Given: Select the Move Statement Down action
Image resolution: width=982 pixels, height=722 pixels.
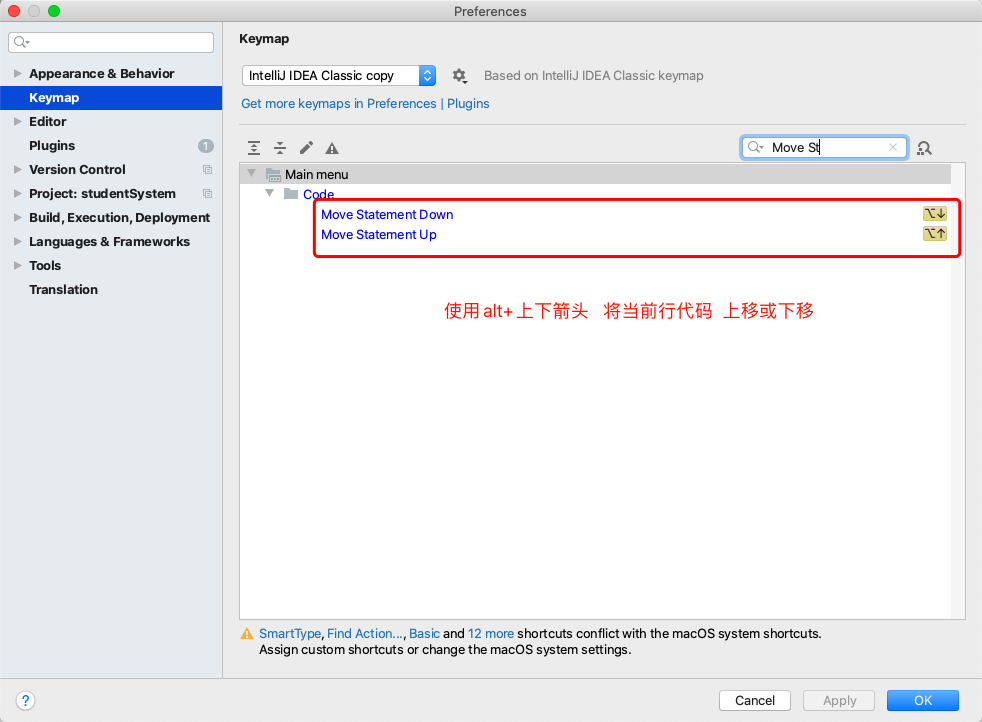Looking at the screenshot, I should click(387, 215).
